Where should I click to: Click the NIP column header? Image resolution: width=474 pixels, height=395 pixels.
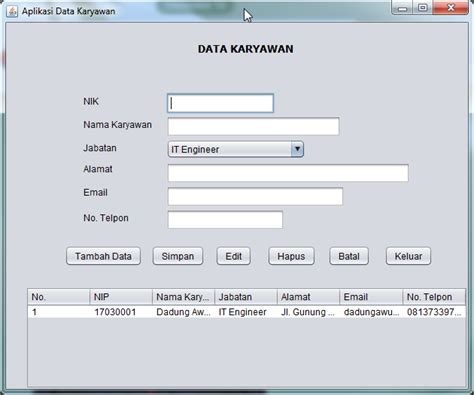(x=121, y=297)
